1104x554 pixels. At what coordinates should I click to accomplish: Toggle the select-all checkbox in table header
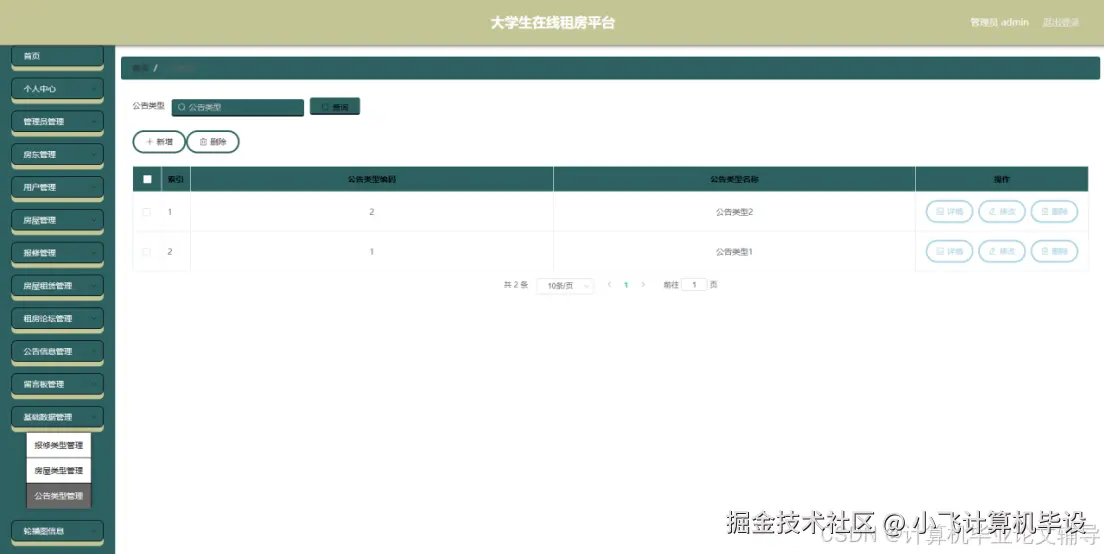pyautogui.click(x=147, y=179)
